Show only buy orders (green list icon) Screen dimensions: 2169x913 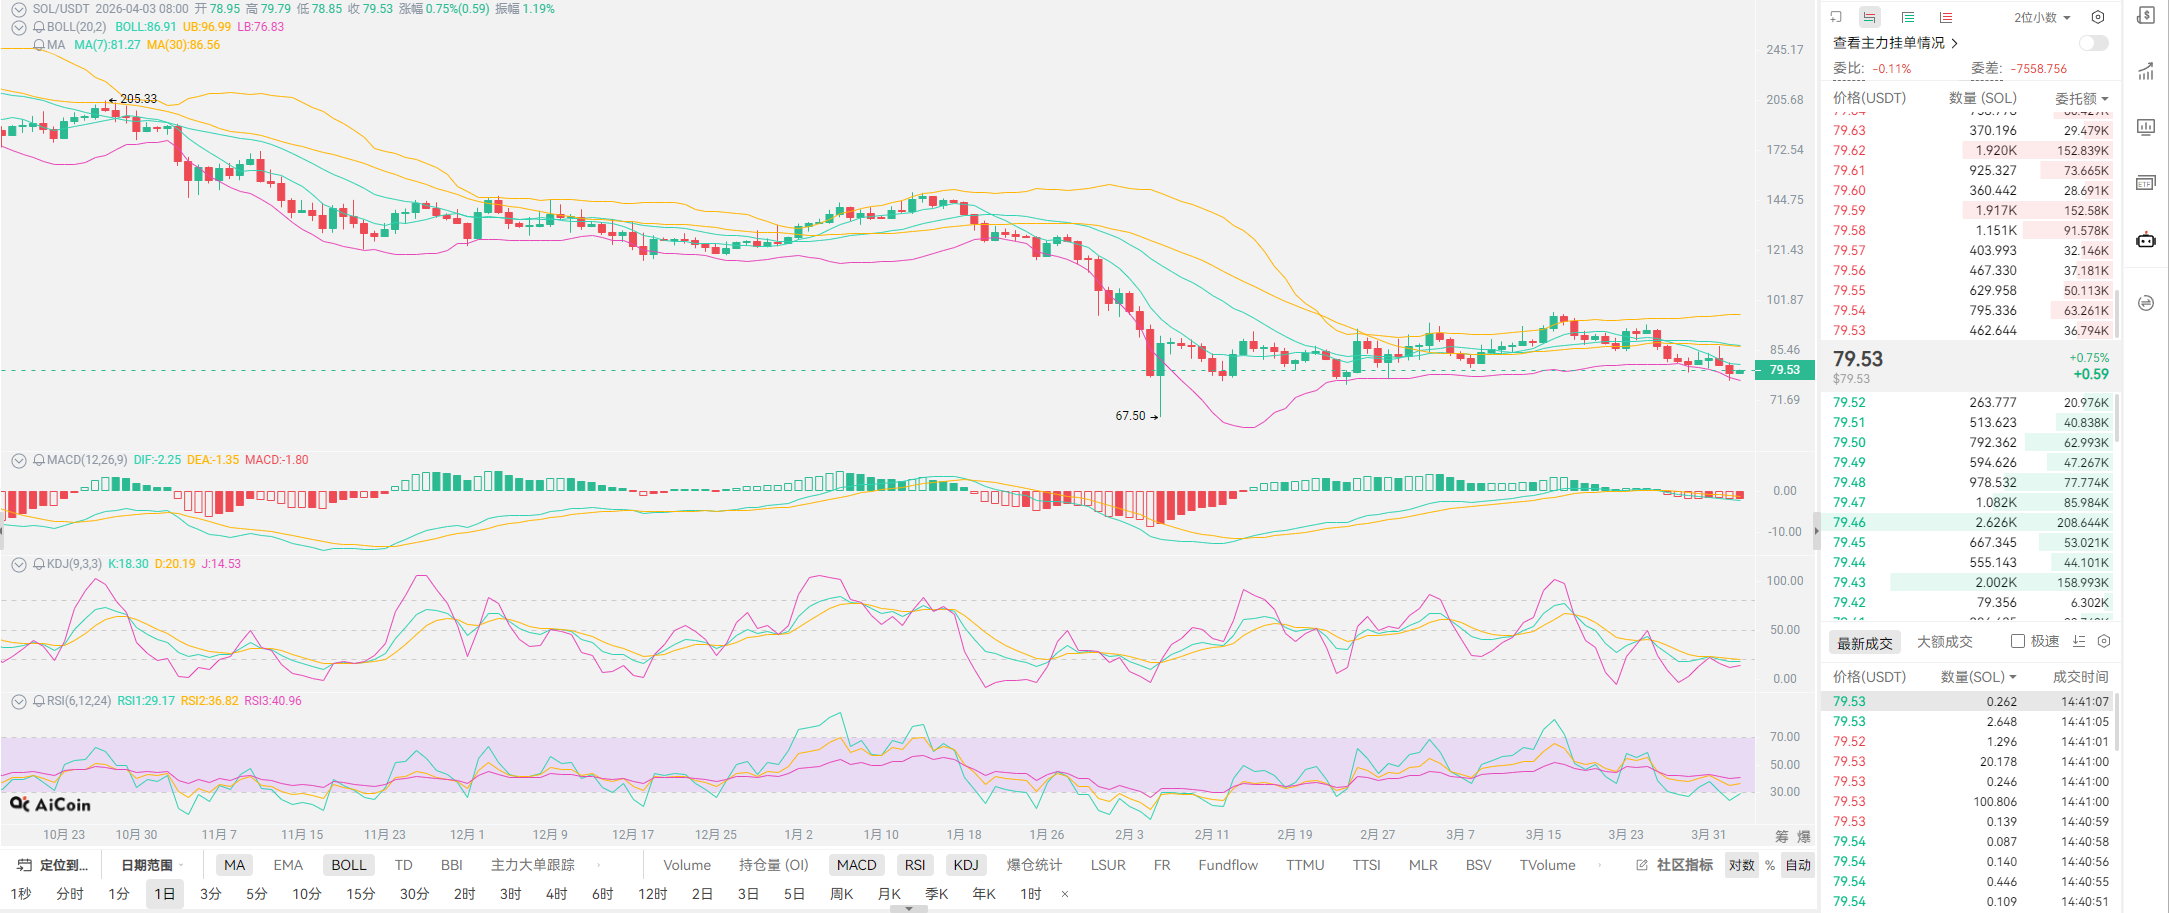(x=1907, y=17)
